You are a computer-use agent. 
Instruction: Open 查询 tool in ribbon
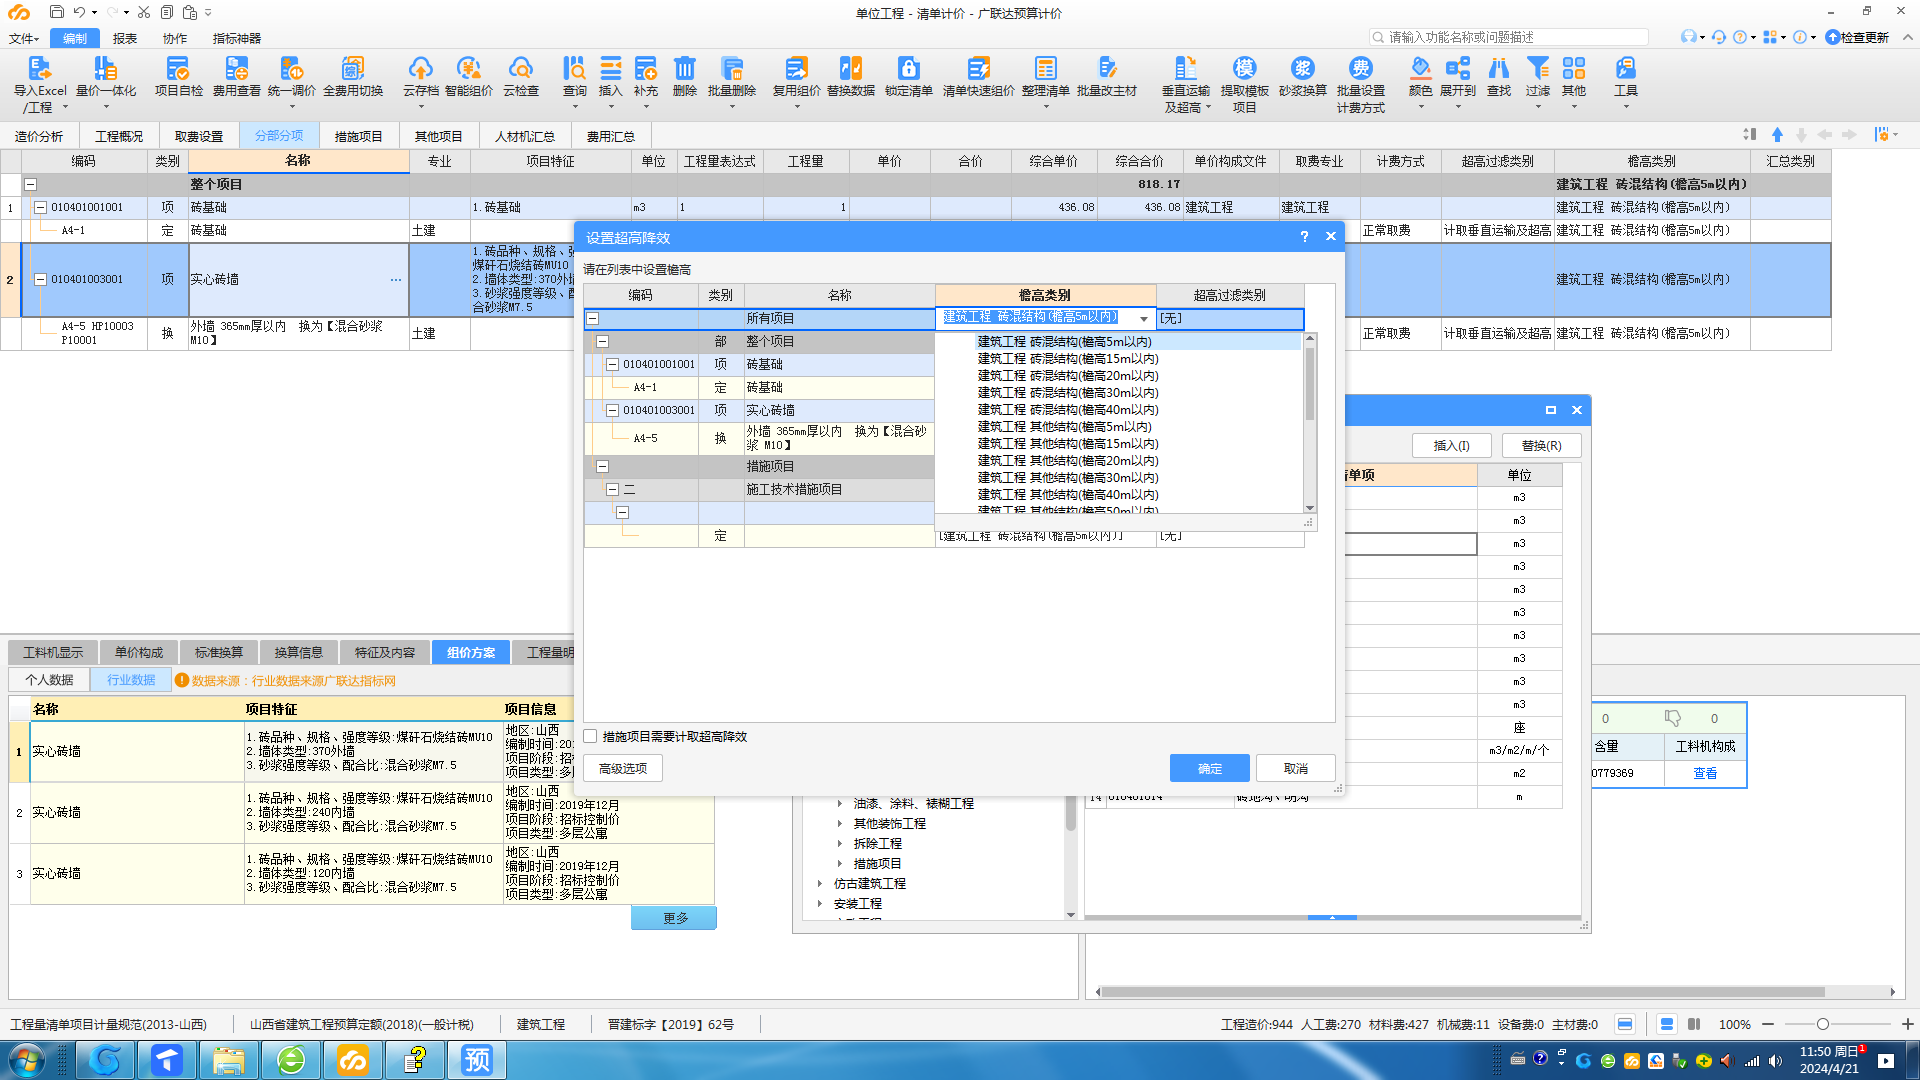[x=574, y=76]
